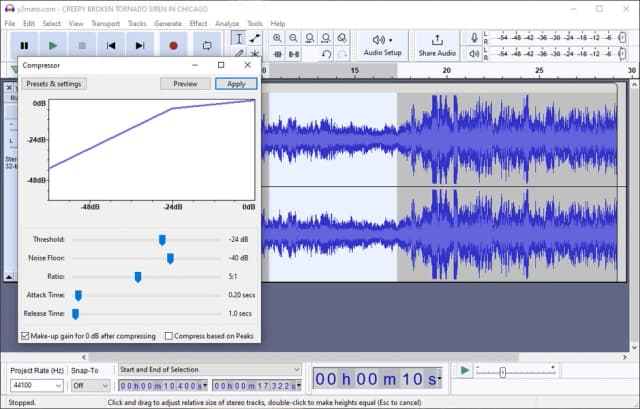Collapse the track using bottom-left arrow
The image size is (640, 409).
[x=9, y=277]
